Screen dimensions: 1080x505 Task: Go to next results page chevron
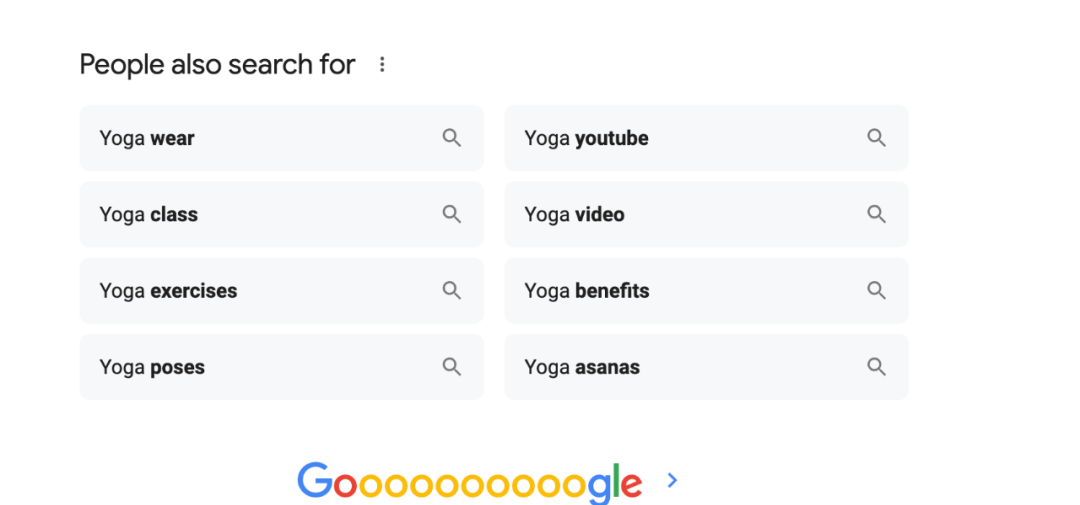[x=672, y=481]
